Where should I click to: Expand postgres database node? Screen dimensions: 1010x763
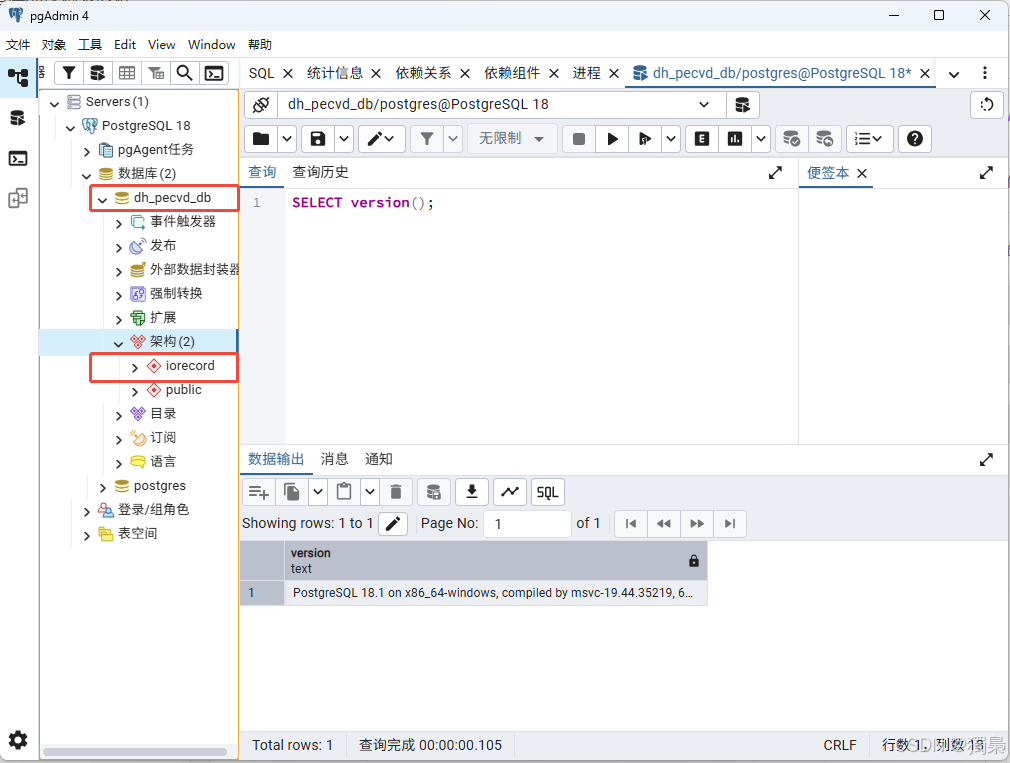[x=102, y=487]
